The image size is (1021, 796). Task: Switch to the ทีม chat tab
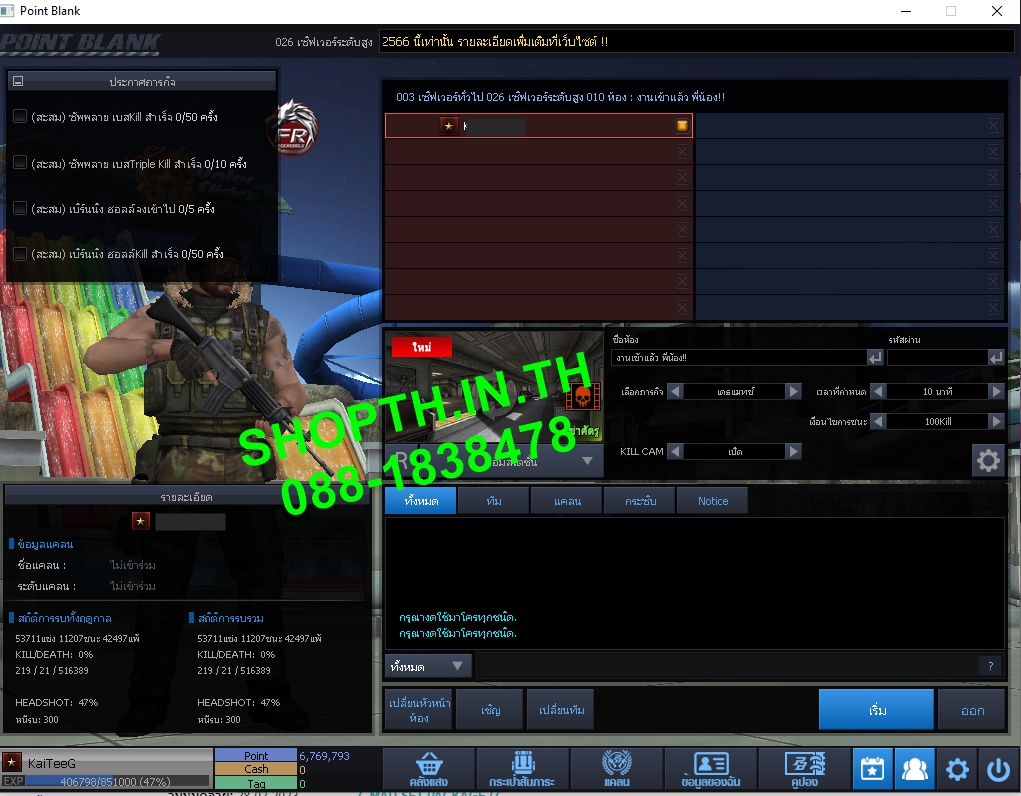coord(494,501)
